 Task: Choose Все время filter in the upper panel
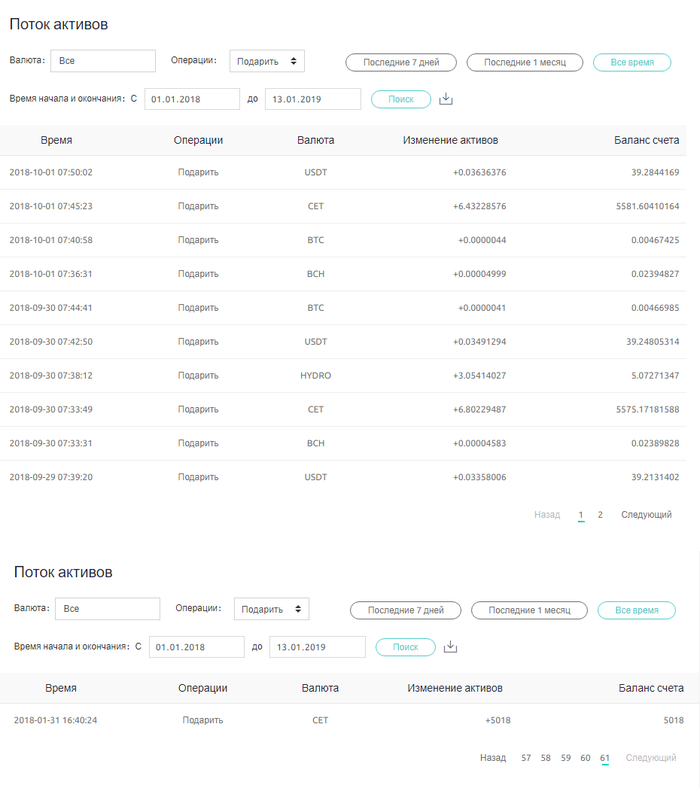pos(632,62)
